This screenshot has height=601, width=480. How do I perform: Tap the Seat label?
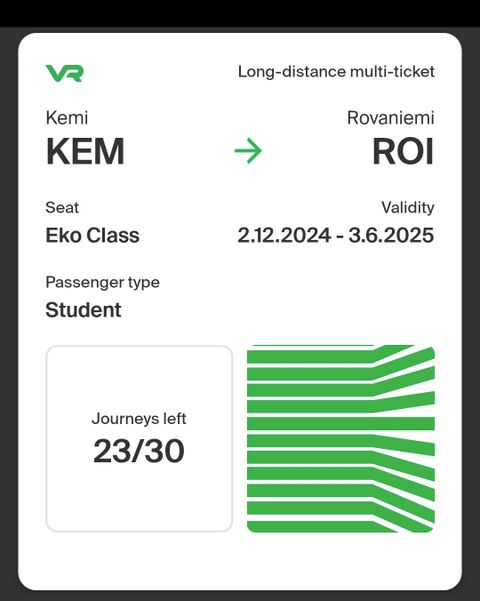(x=62, y=207)
